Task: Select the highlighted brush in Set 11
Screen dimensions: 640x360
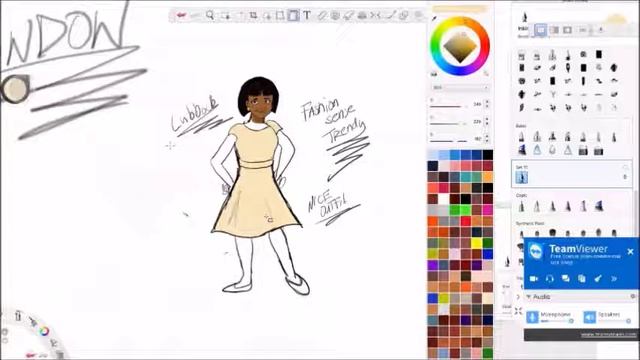Action: coord(522,177)
